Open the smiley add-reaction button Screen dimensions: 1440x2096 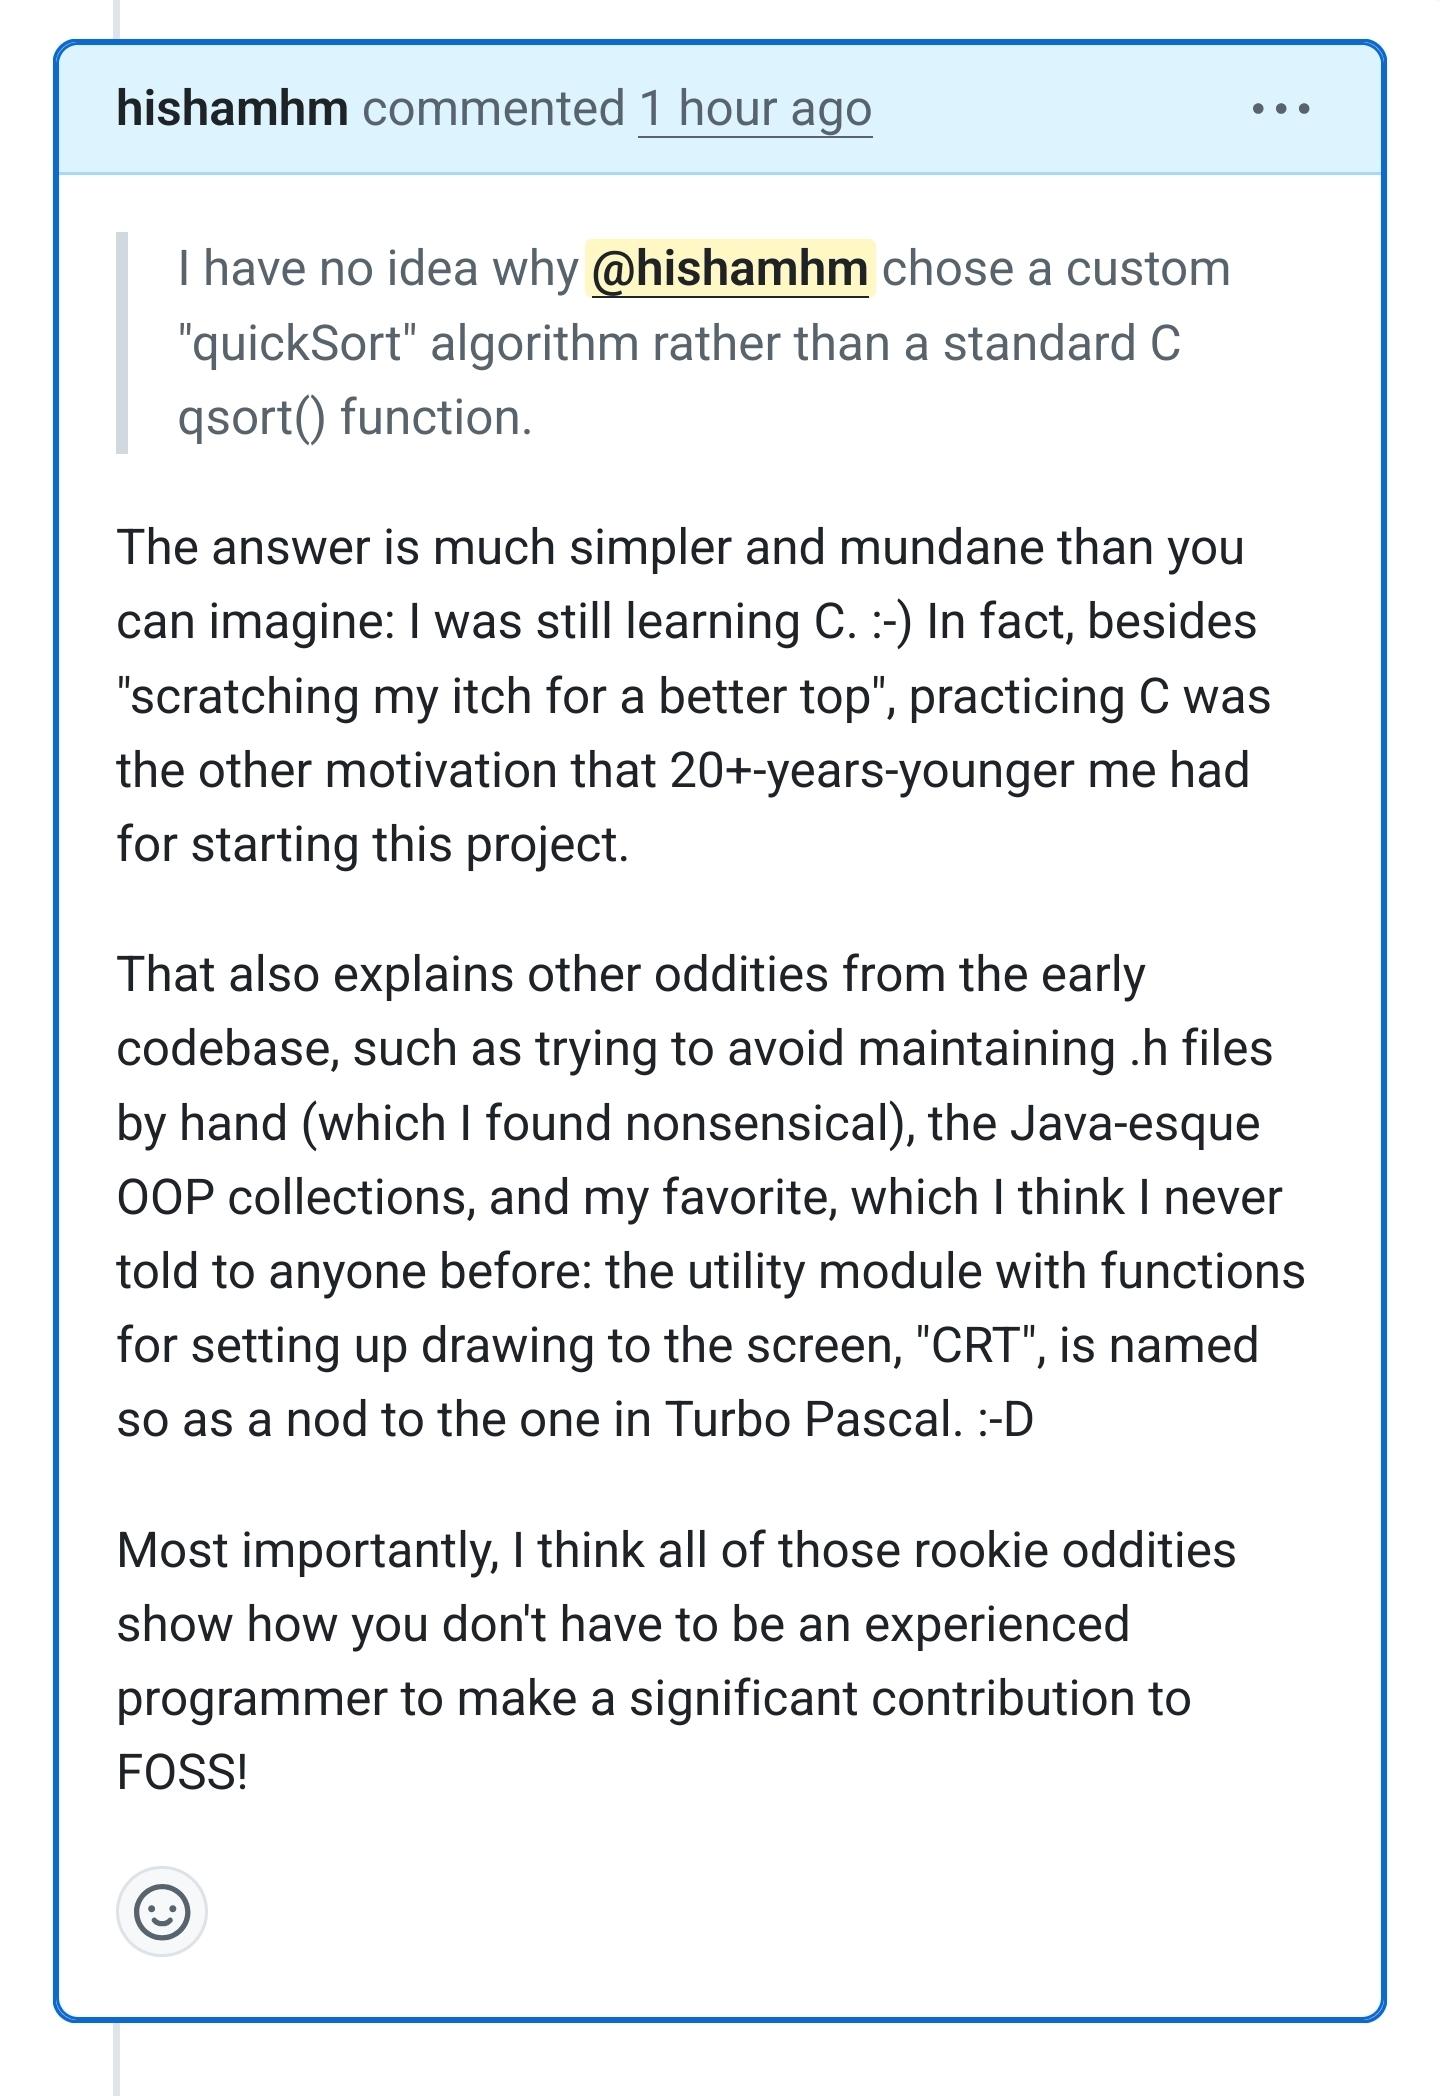[161, 1911]
